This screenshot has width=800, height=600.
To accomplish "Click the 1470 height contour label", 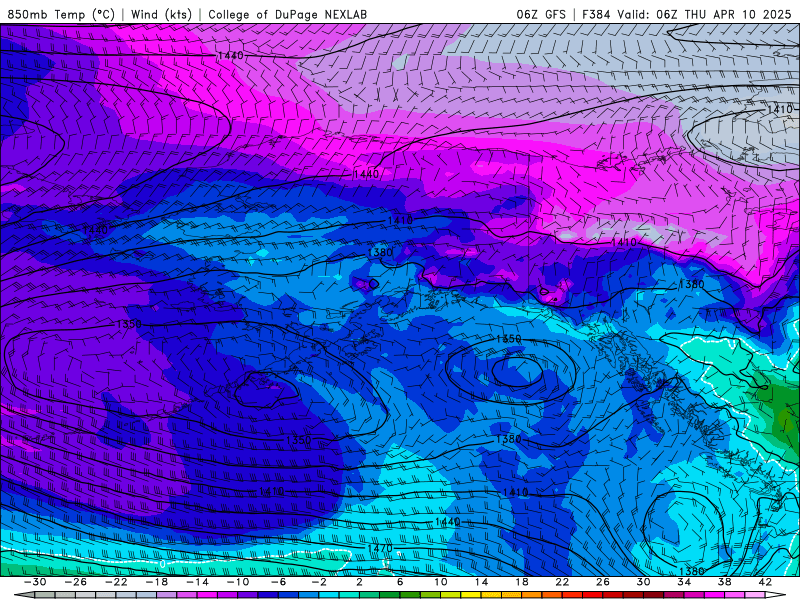I will 379,548.
